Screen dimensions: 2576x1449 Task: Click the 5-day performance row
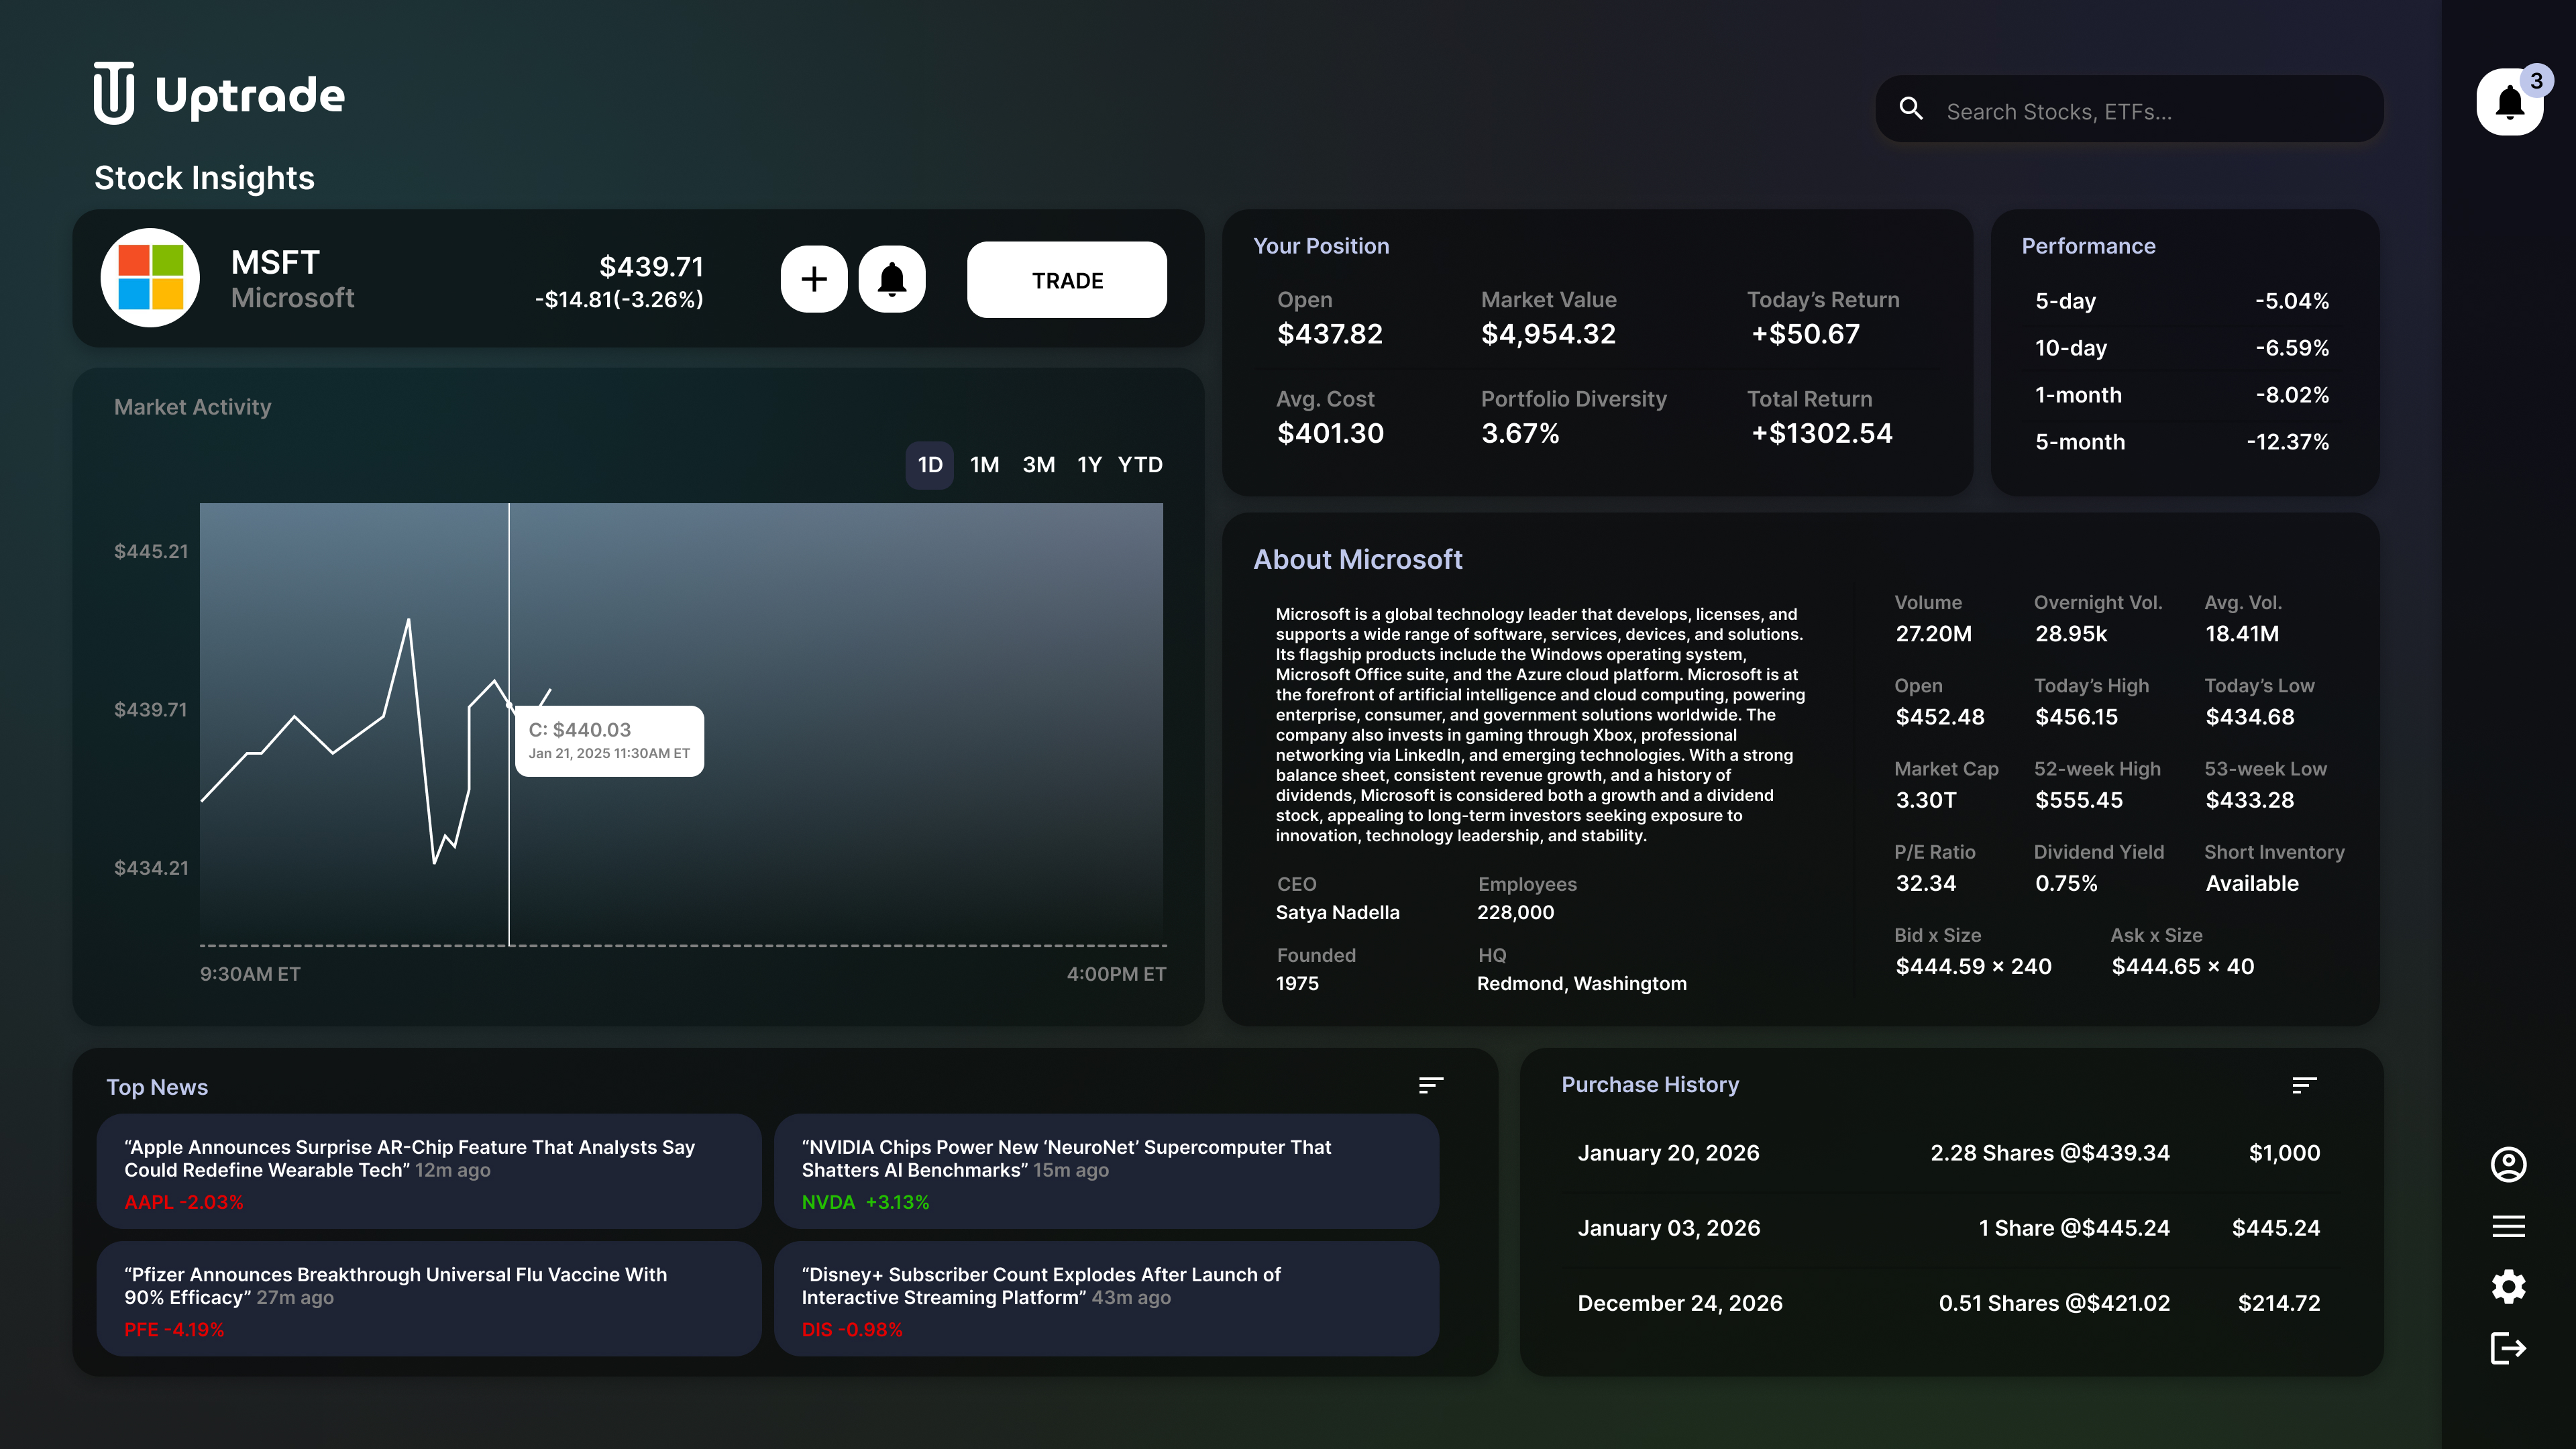pos(2182,301)
